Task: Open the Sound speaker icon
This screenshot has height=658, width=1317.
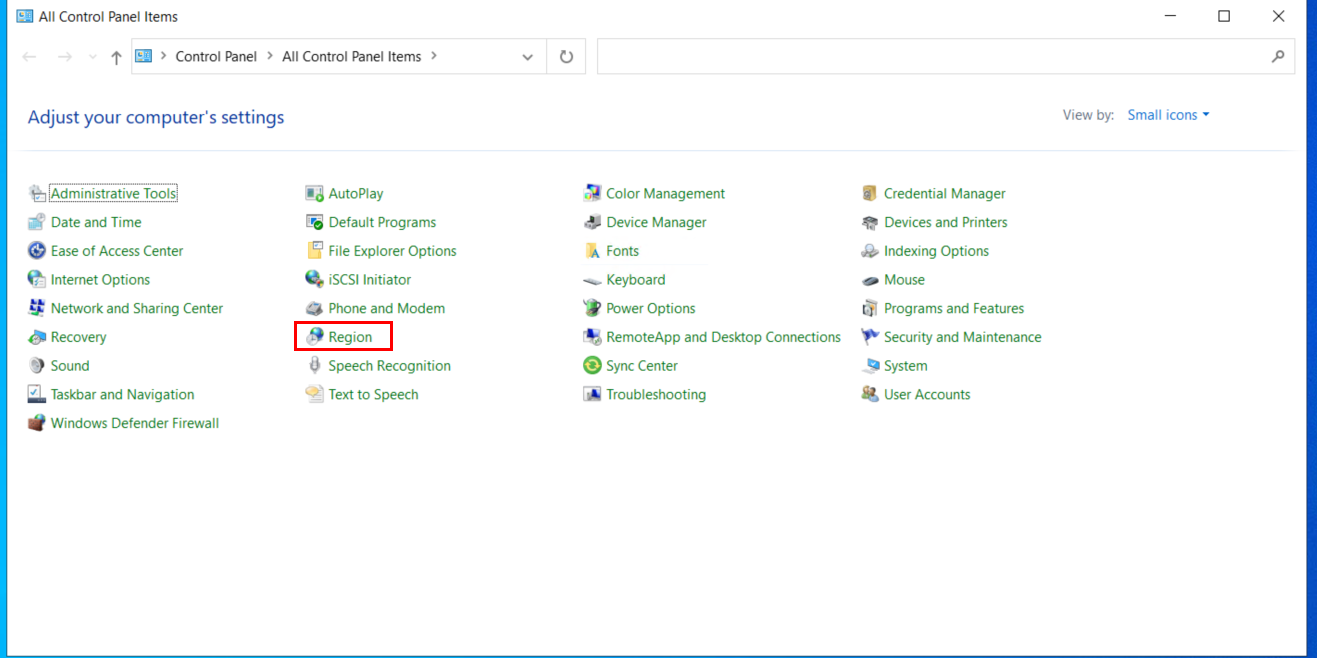Action: [37, 366]
